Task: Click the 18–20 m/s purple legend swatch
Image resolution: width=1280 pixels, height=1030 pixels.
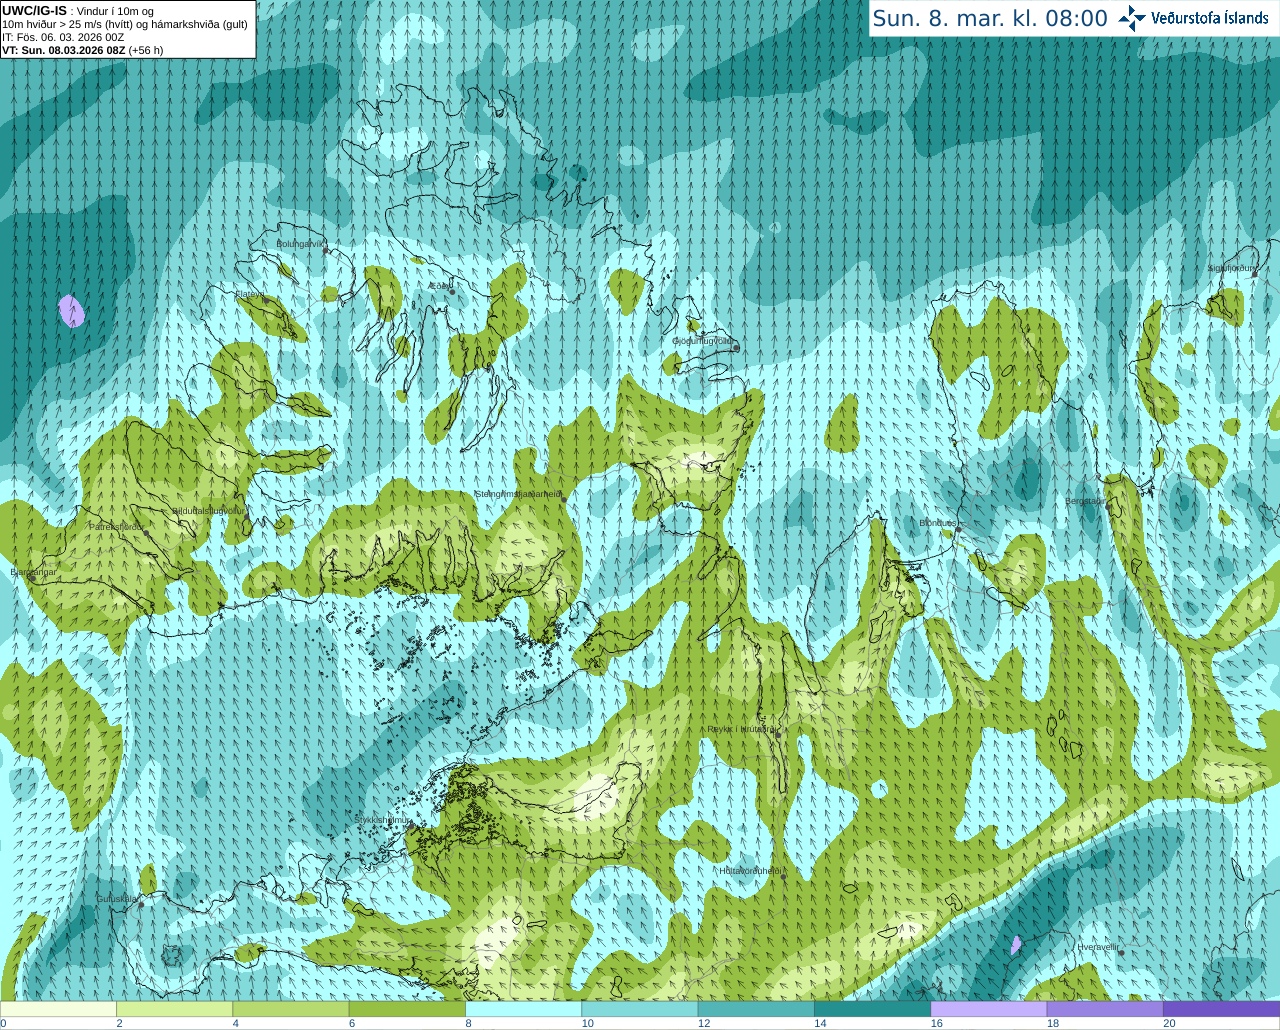Action: (1105, 1009)
